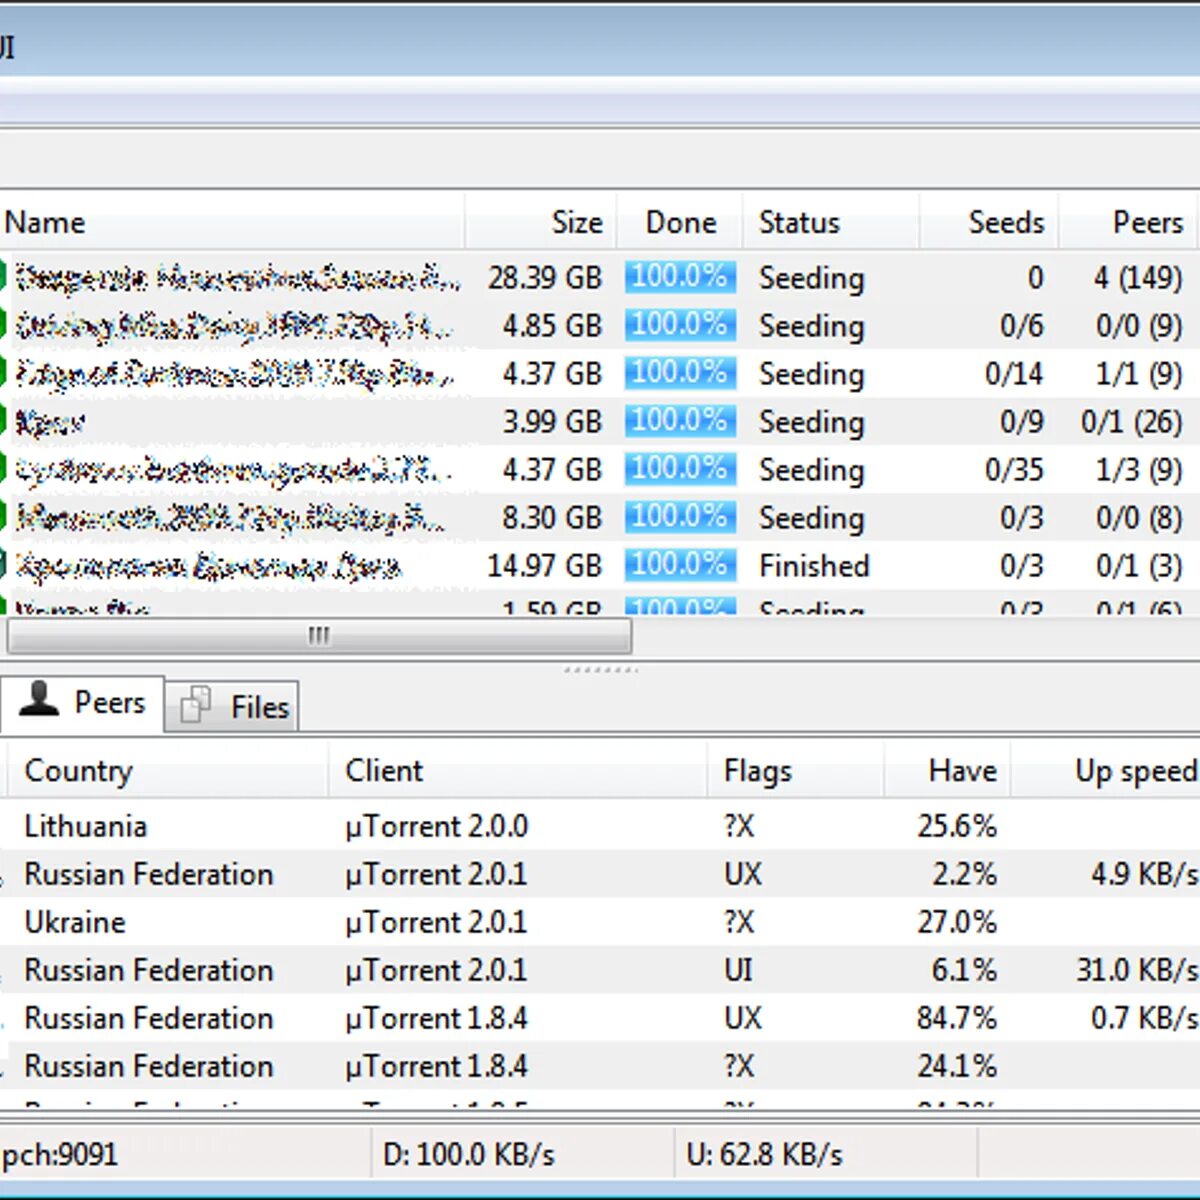Click status icon of the 14.97 GB torrent
1200x1200 pixels.
(x=3, y=564)
